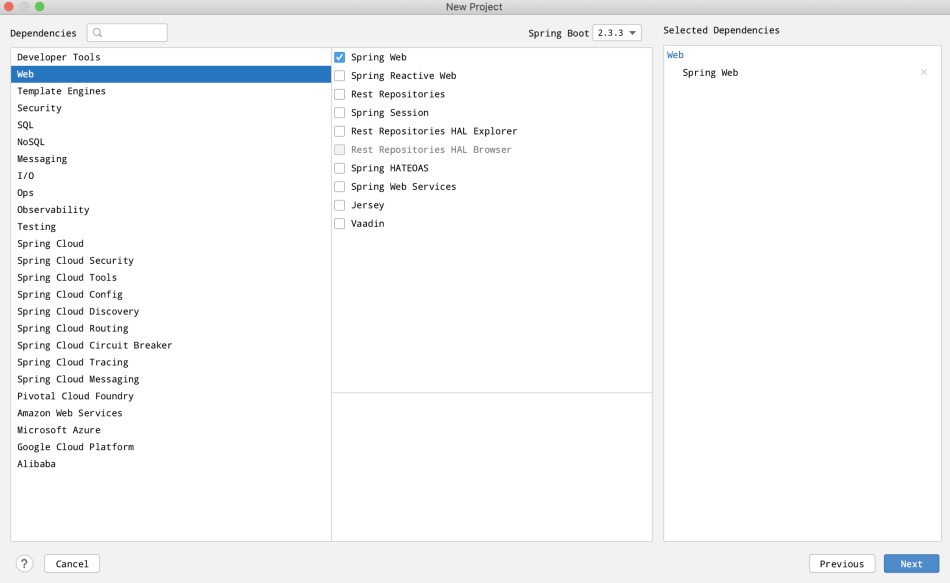The image size is (950, 583).
Task: Open the Microsoft Azure category
Action: [x=171, y=430]
